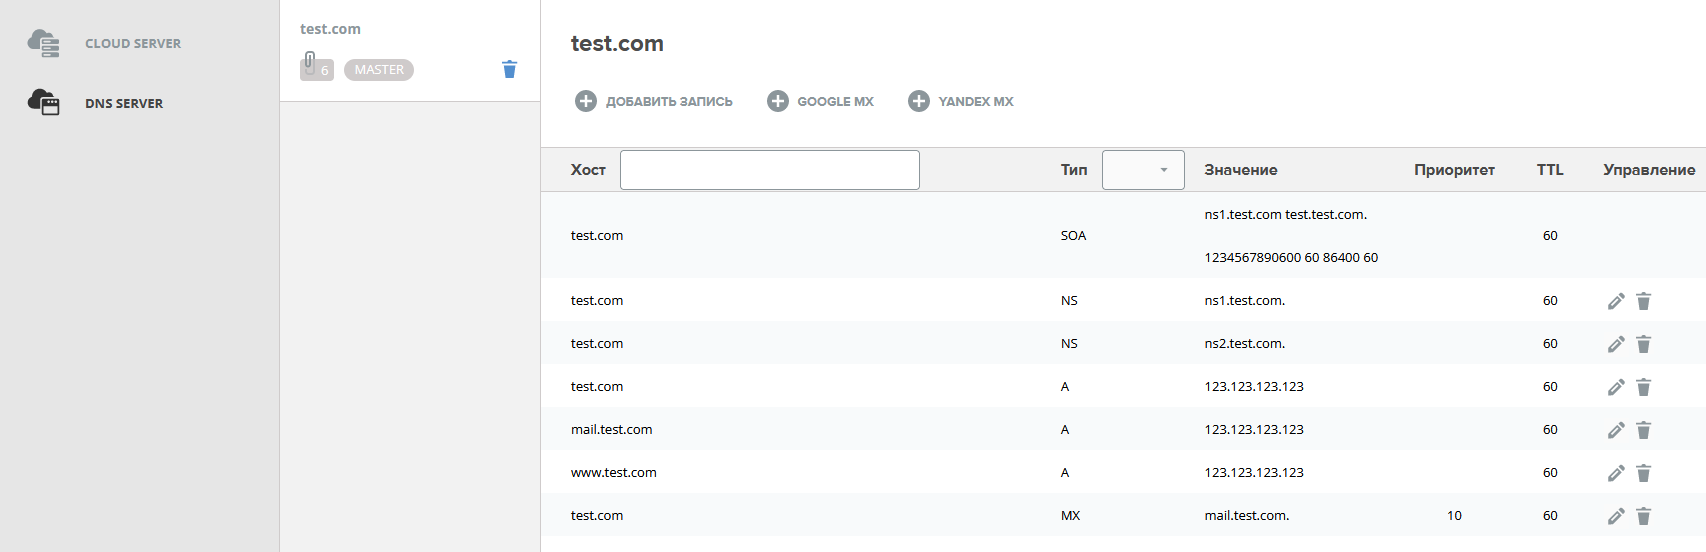
Task: Add Google MX records
Action: (x=820, y=101)
